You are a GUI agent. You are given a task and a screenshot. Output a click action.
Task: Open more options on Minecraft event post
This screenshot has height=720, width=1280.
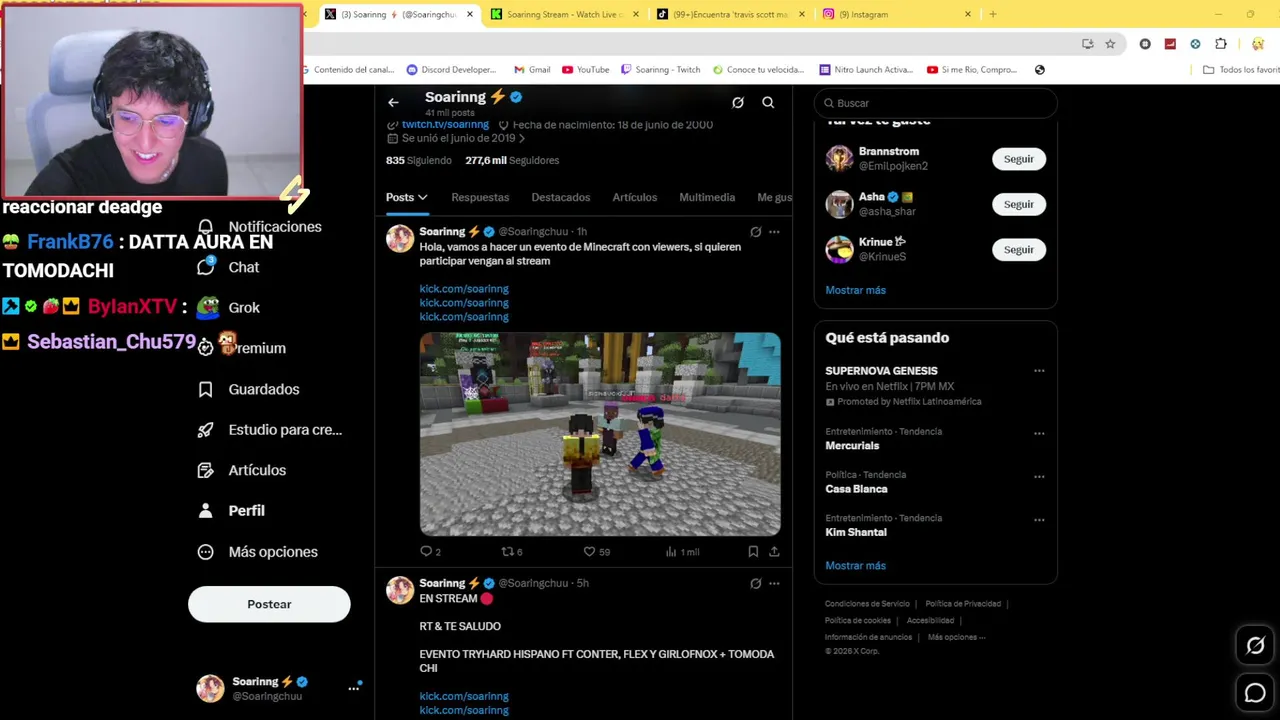(x=774, y=232)
